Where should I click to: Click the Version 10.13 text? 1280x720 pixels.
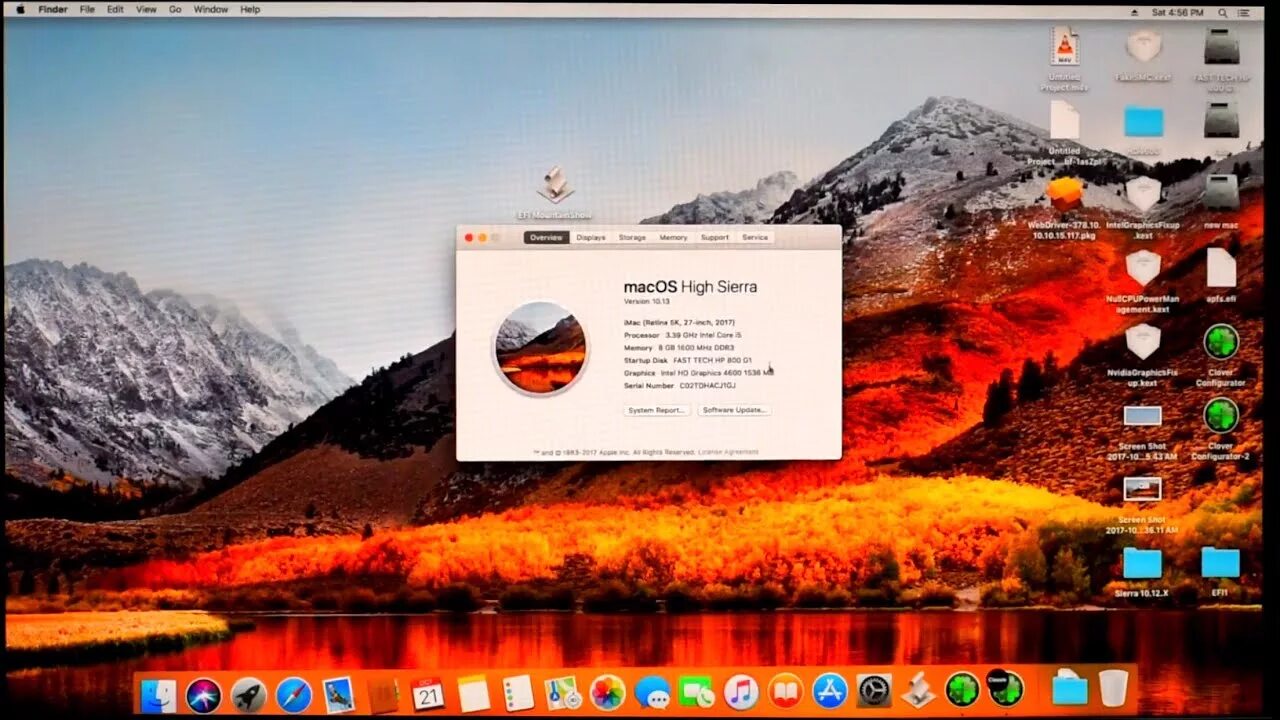tap(645, 301)
